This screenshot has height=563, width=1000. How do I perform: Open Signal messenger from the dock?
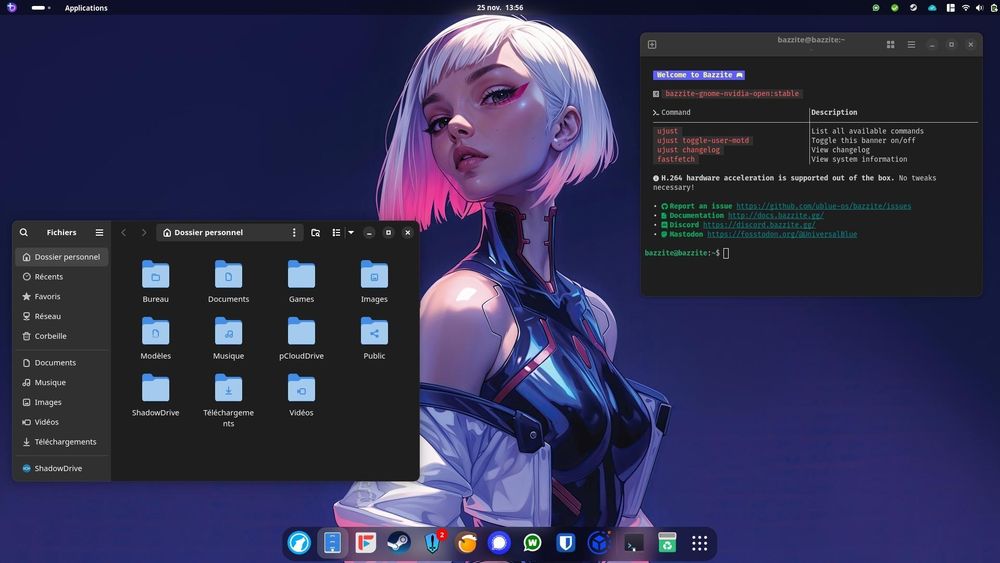[499, 543]
